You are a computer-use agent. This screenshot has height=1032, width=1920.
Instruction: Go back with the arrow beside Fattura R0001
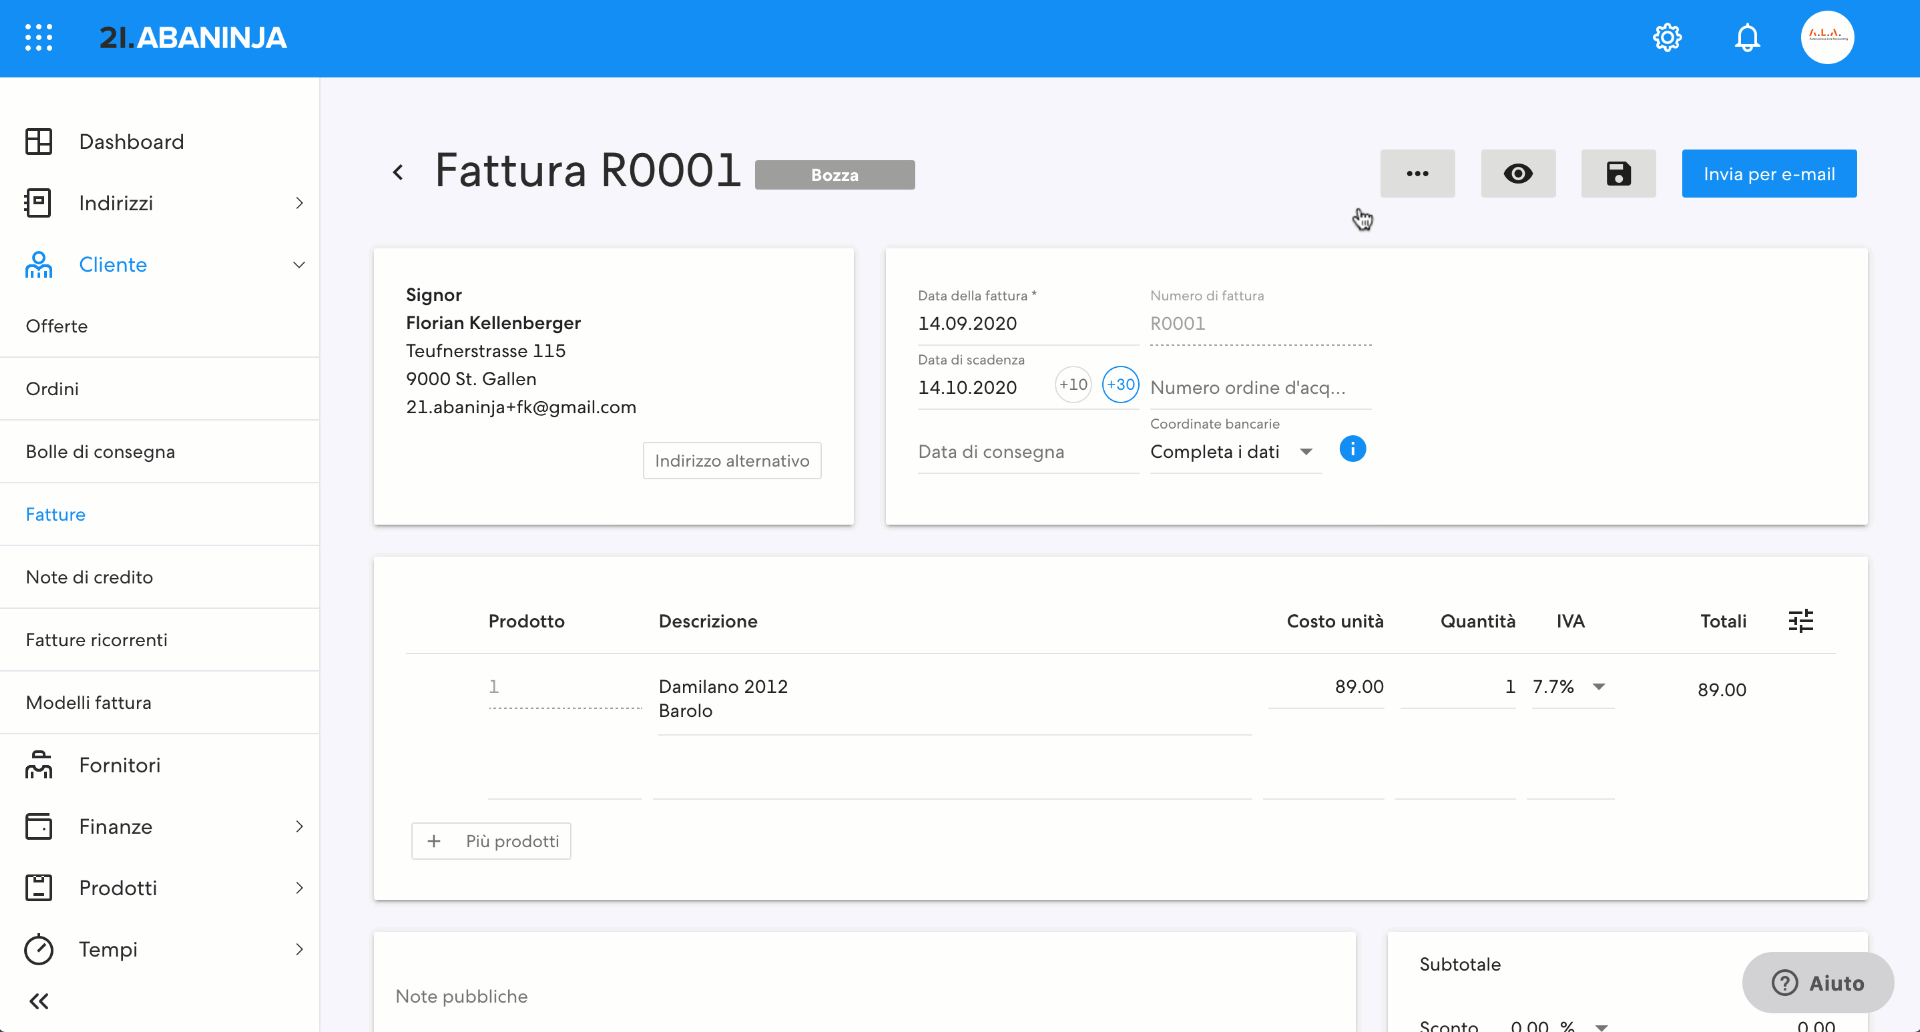point(398,173)
